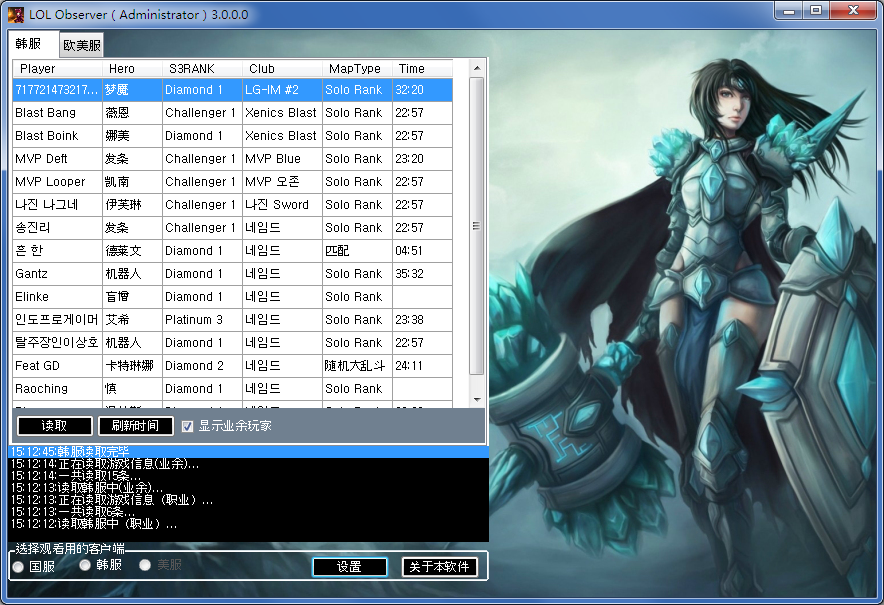
Task: Sort by the Club column header
Action: point(282,68)
